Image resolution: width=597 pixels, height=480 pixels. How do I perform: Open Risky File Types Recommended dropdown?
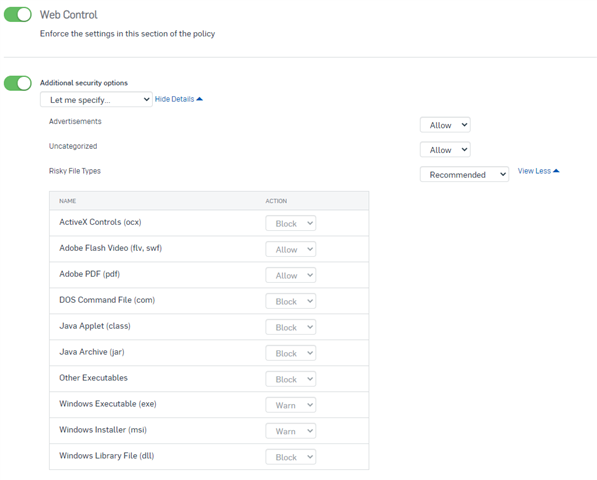[464, 174]
